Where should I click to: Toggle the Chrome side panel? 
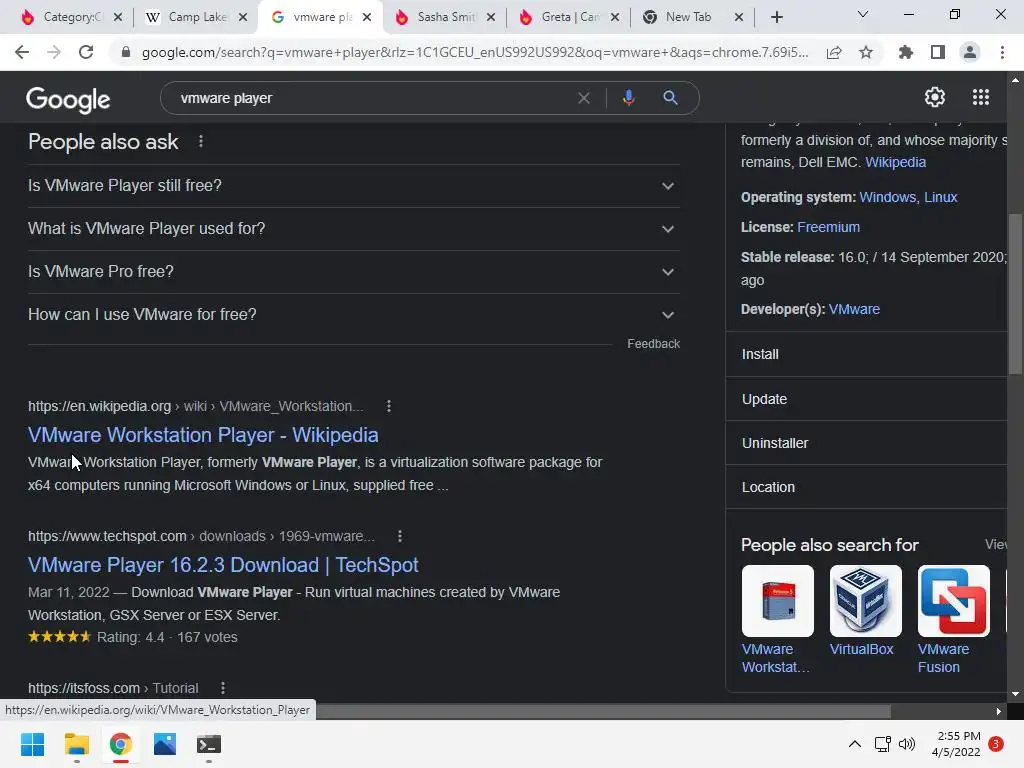pos(938,52)
